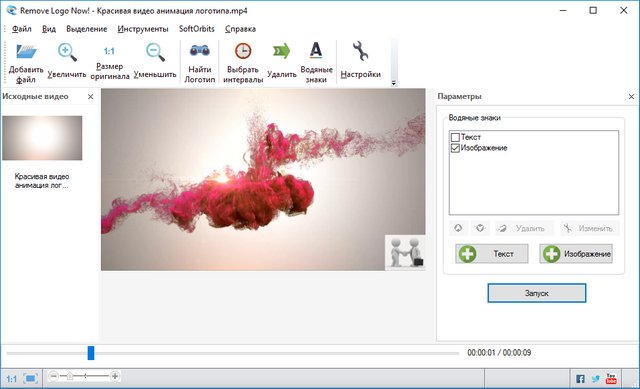Open the Twitter link icon

click(596, 379)
